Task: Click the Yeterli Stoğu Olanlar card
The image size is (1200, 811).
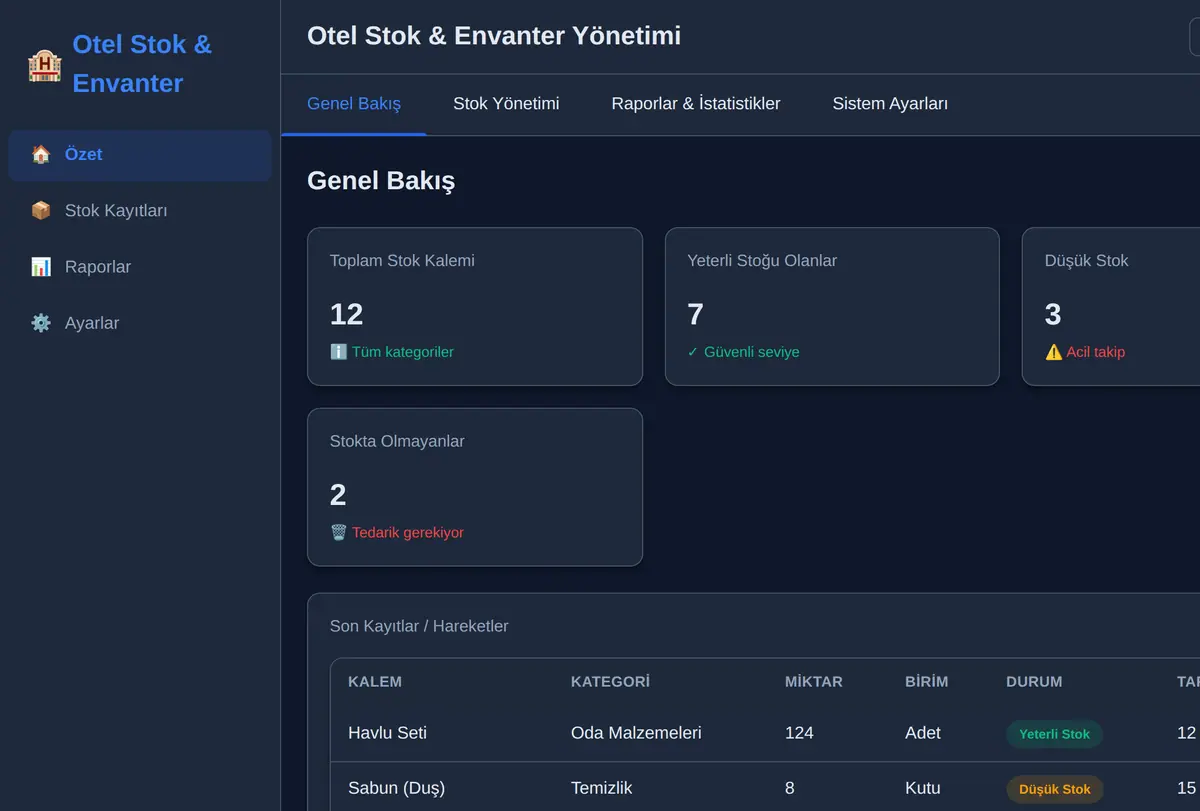Action: [832, 306]
